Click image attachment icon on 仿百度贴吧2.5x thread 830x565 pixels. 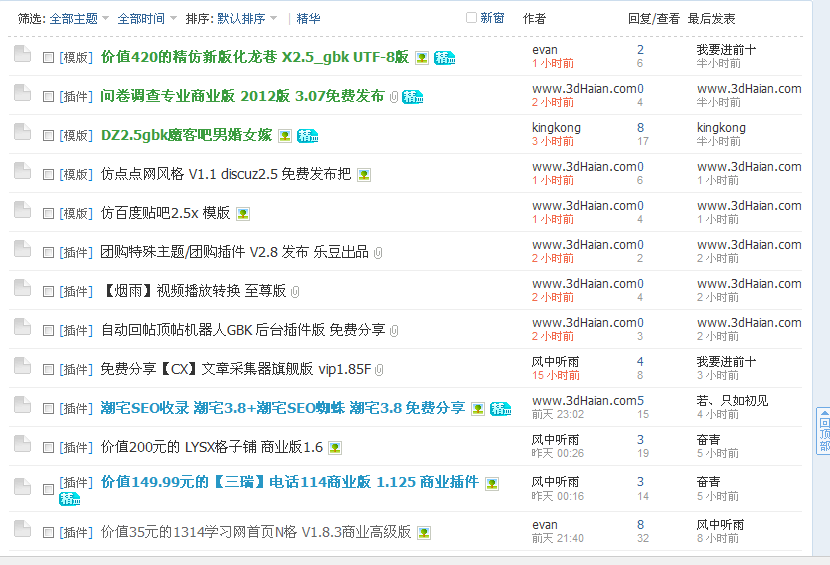tap(242, 214)
